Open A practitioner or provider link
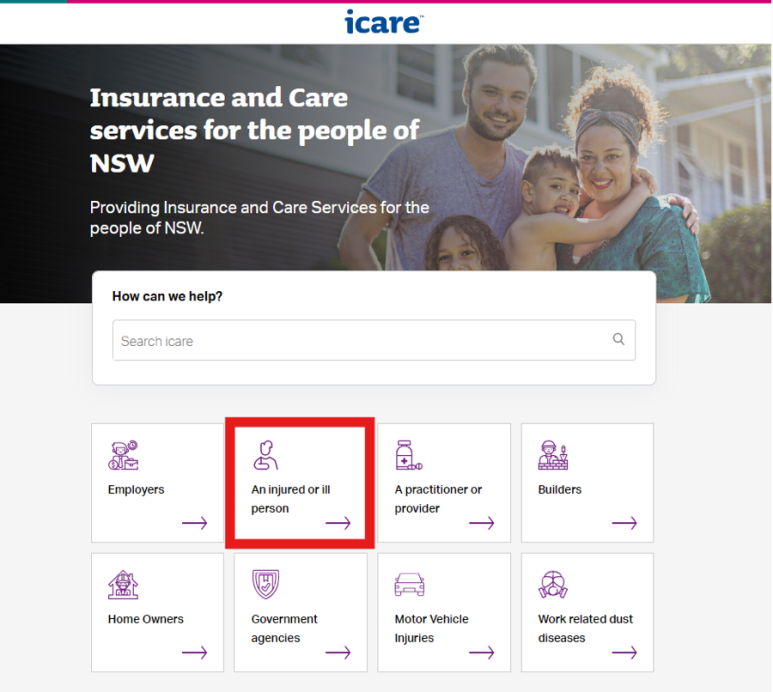The image size is (773, 692). pos(438,499)
